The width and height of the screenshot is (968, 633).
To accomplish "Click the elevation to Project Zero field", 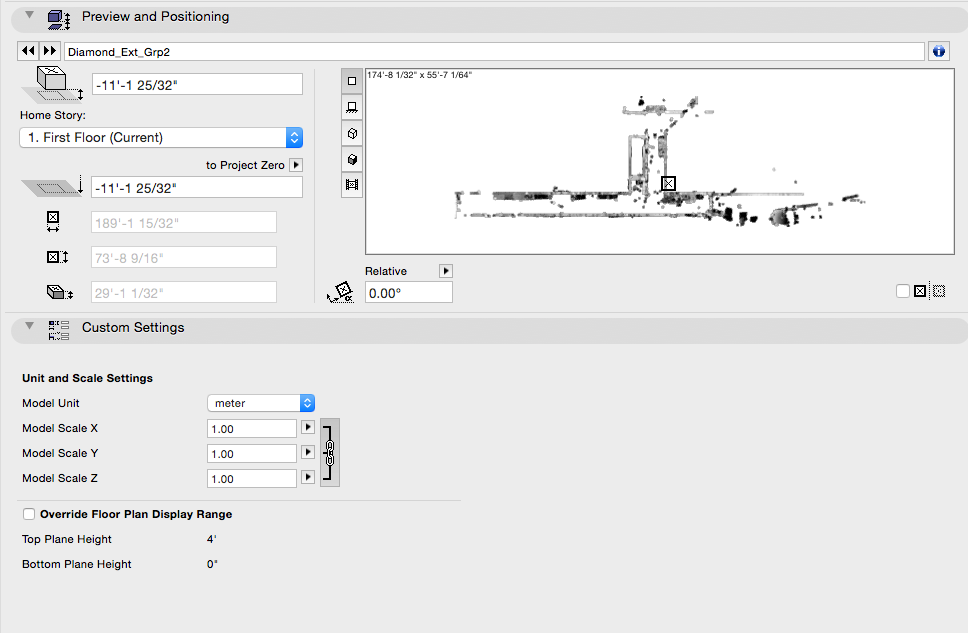I will (197, 188).
